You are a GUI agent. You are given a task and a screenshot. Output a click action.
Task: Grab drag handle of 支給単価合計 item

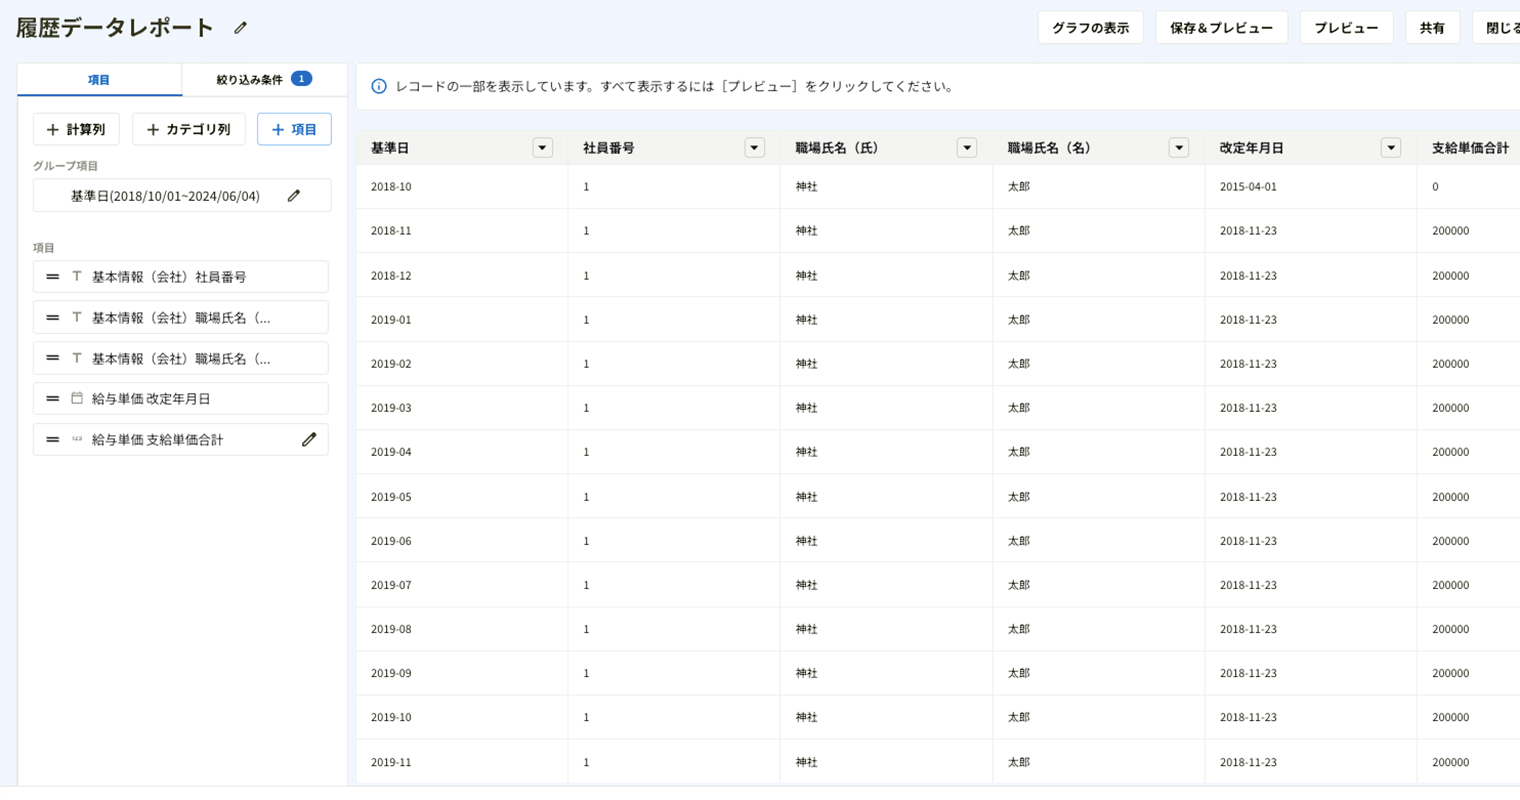[53, 439]
